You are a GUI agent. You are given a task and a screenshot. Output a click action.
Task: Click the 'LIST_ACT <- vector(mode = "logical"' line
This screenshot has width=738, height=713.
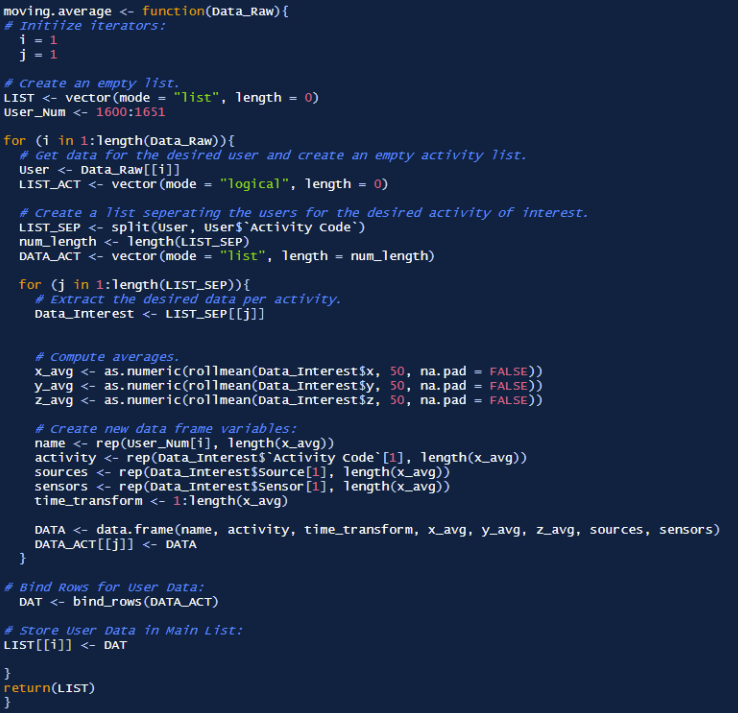pos(203,184)
